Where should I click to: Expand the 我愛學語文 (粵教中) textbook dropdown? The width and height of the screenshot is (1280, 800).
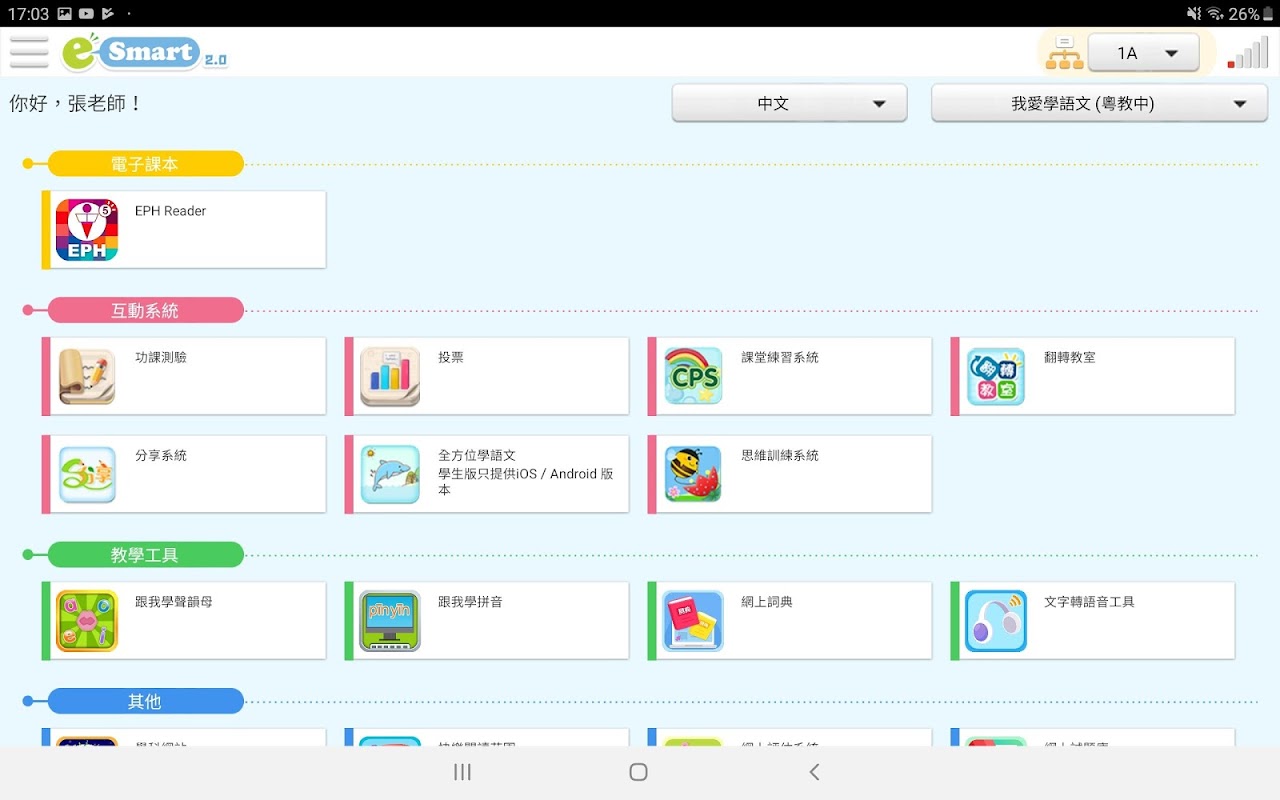pyautogui.click(x=1099, y=103)
